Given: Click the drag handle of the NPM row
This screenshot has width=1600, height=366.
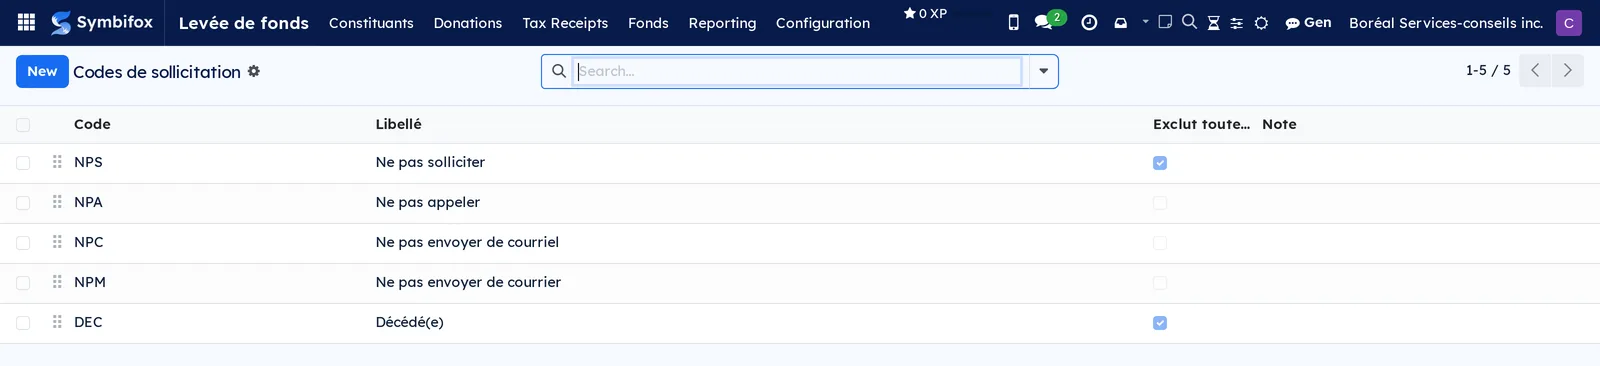Looking at the screenshot, I should click(x=57, y=282).
